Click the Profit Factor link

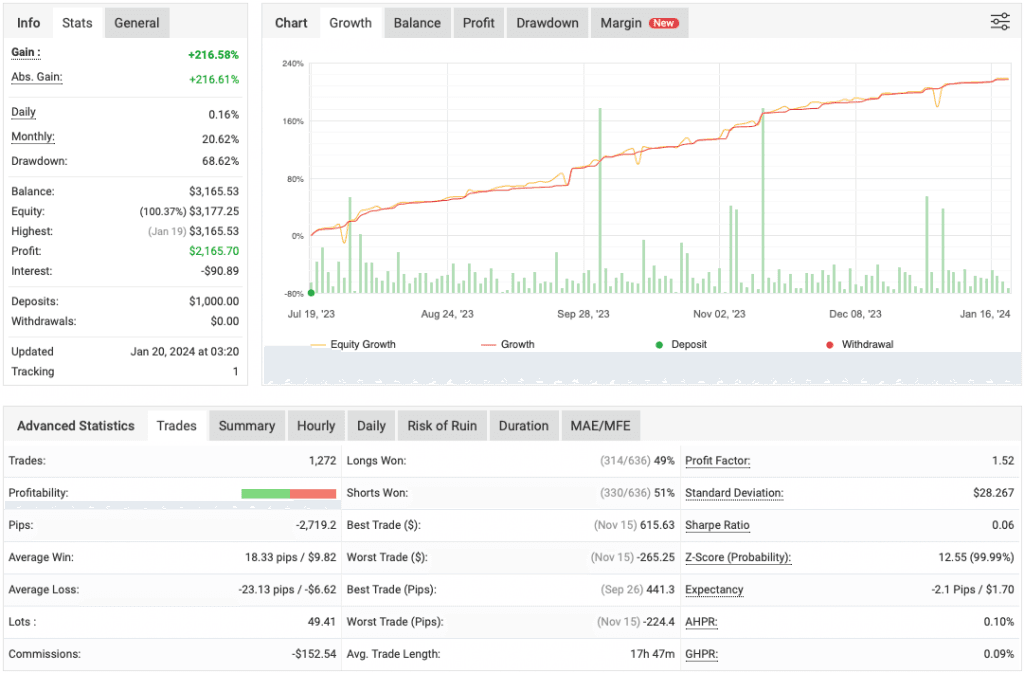[x=717, y=461]
